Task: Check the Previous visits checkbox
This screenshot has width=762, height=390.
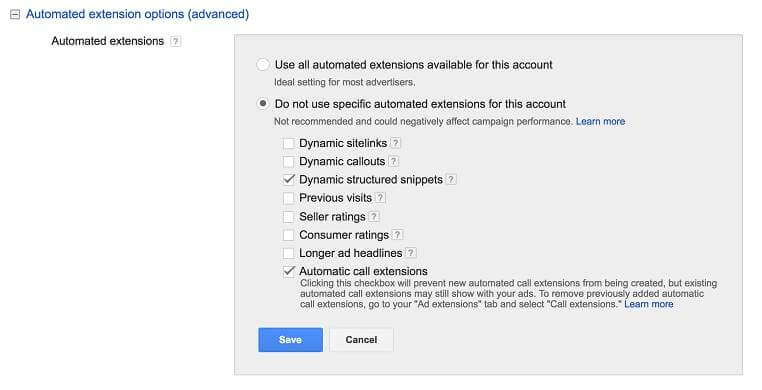Action: [x=289, y=198]
